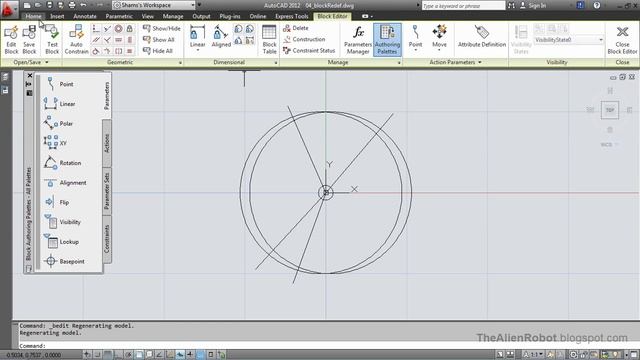Open the Block Table
The height and width of the screenshot is (360, 640).
tap(269, 39)
